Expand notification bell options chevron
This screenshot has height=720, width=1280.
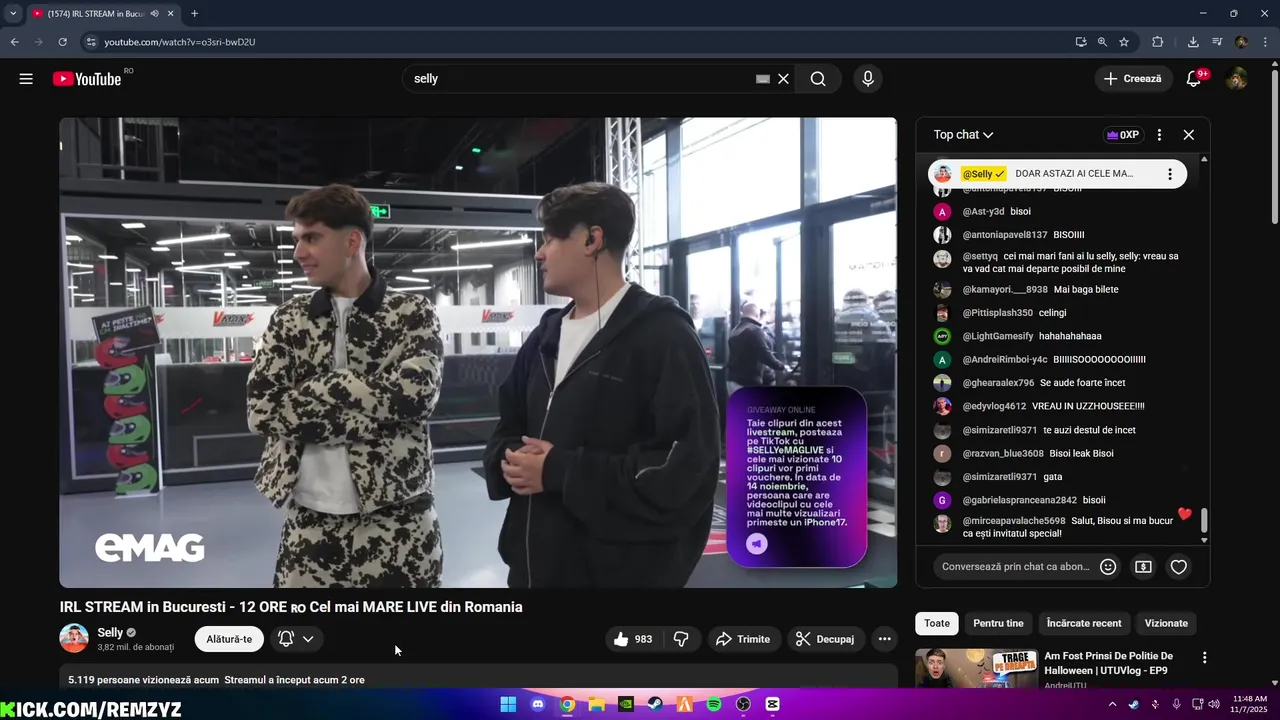pos(308,639)
